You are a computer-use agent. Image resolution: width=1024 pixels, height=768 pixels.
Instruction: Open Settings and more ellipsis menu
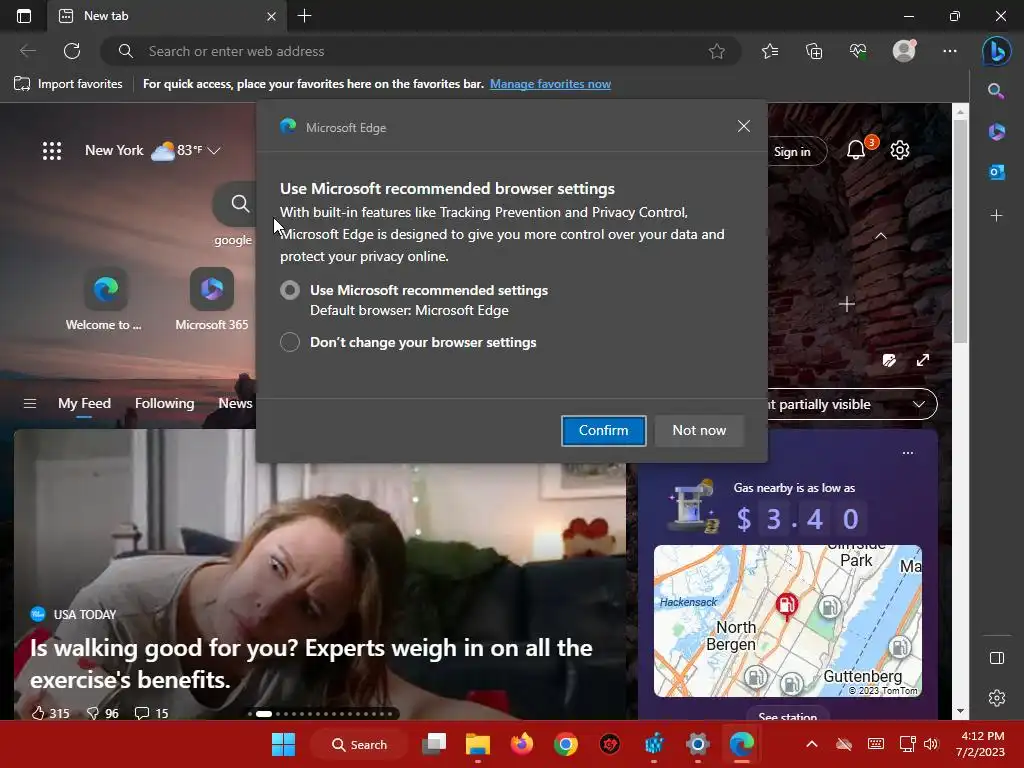pos(950,51)
